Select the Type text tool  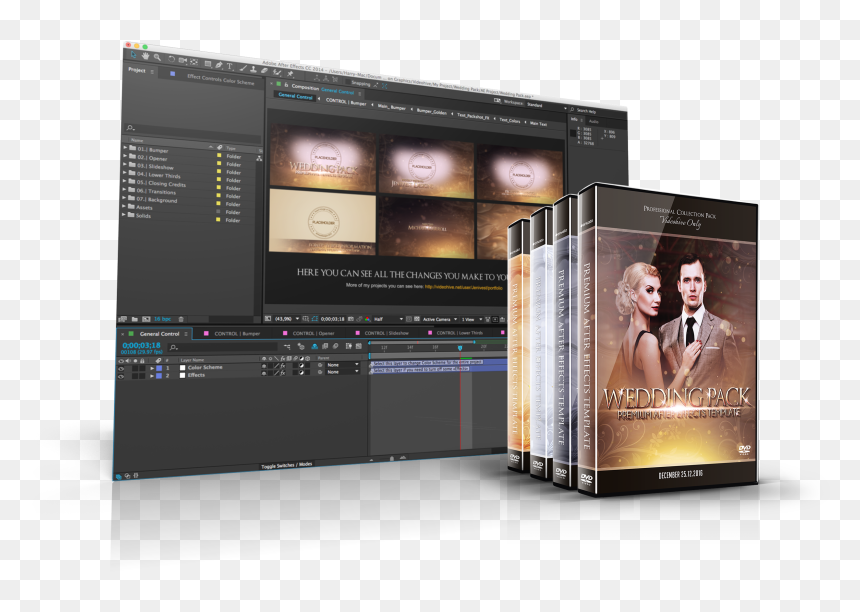coord(230,66)
